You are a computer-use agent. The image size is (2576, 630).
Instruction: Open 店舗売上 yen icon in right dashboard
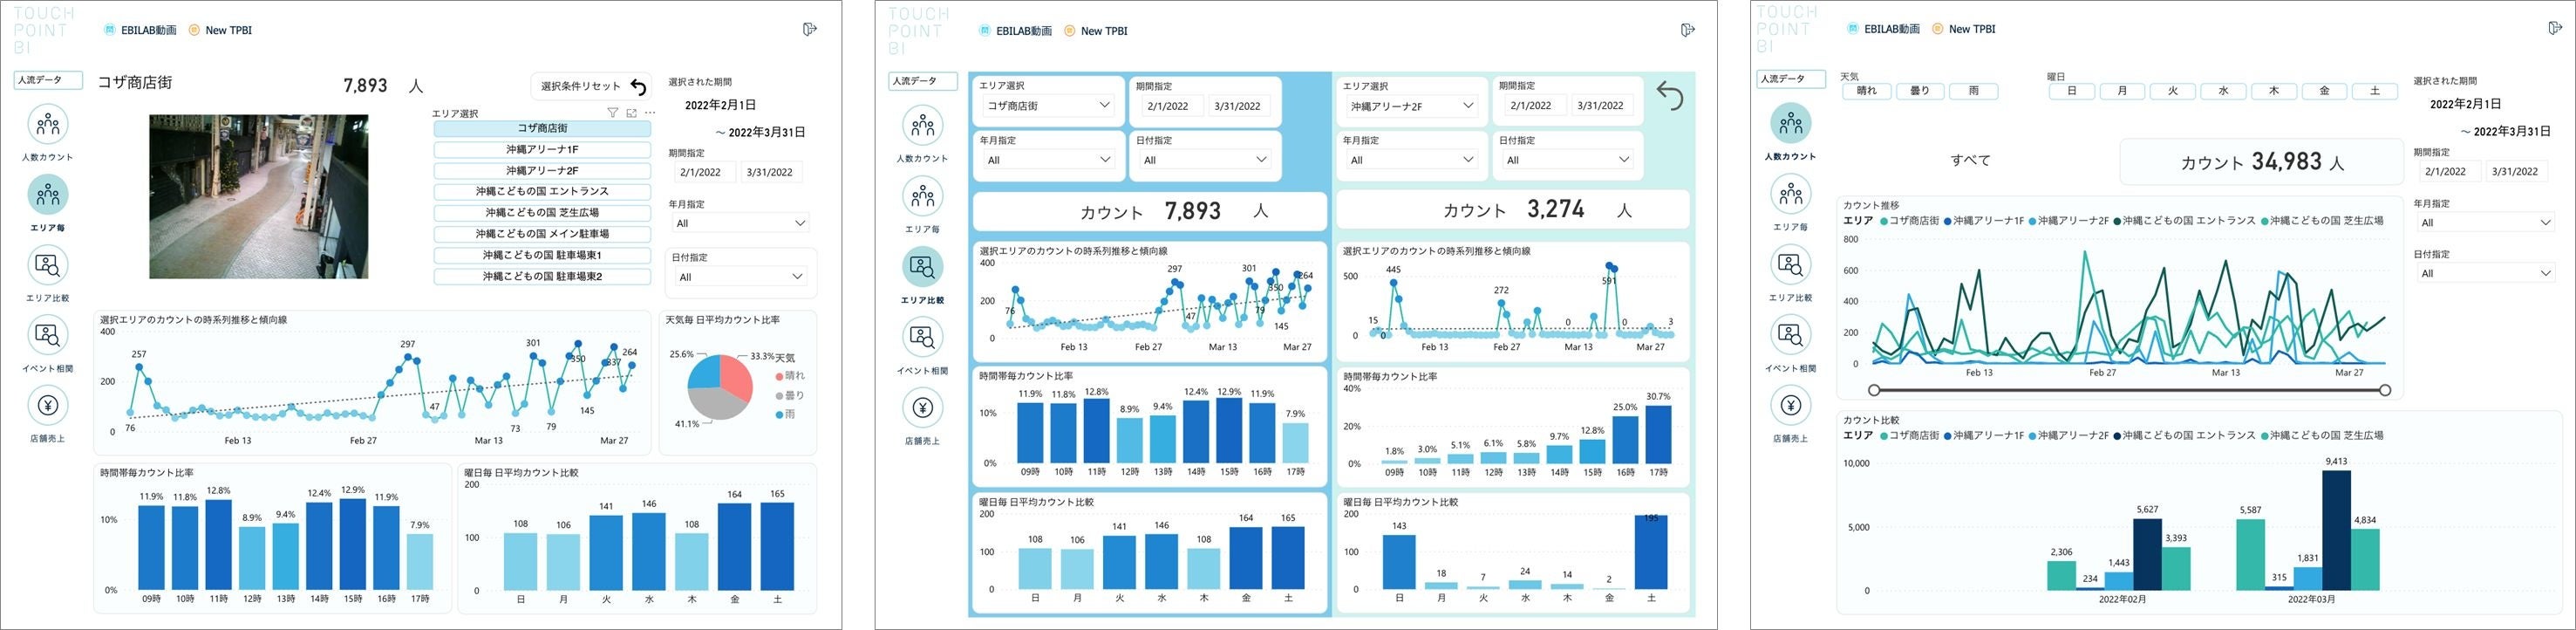pos(1791,405)
